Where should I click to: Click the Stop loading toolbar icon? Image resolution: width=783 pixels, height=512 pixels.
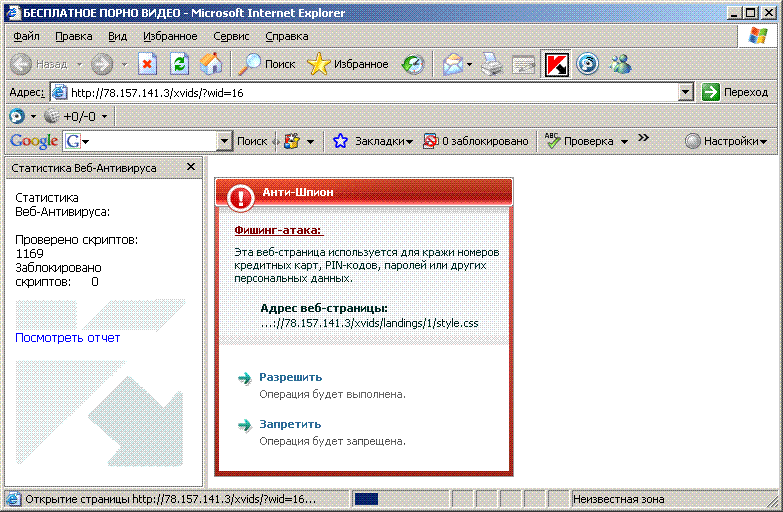(x=148, y=64)
